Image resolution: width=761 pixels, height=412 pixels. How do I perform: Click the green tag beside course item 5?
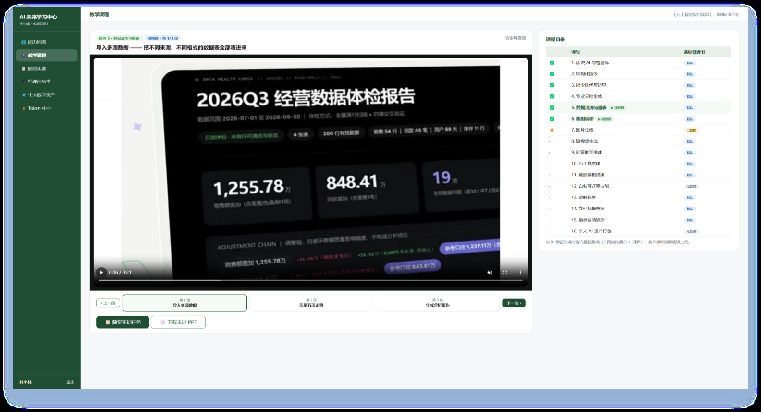coord(618,108)
